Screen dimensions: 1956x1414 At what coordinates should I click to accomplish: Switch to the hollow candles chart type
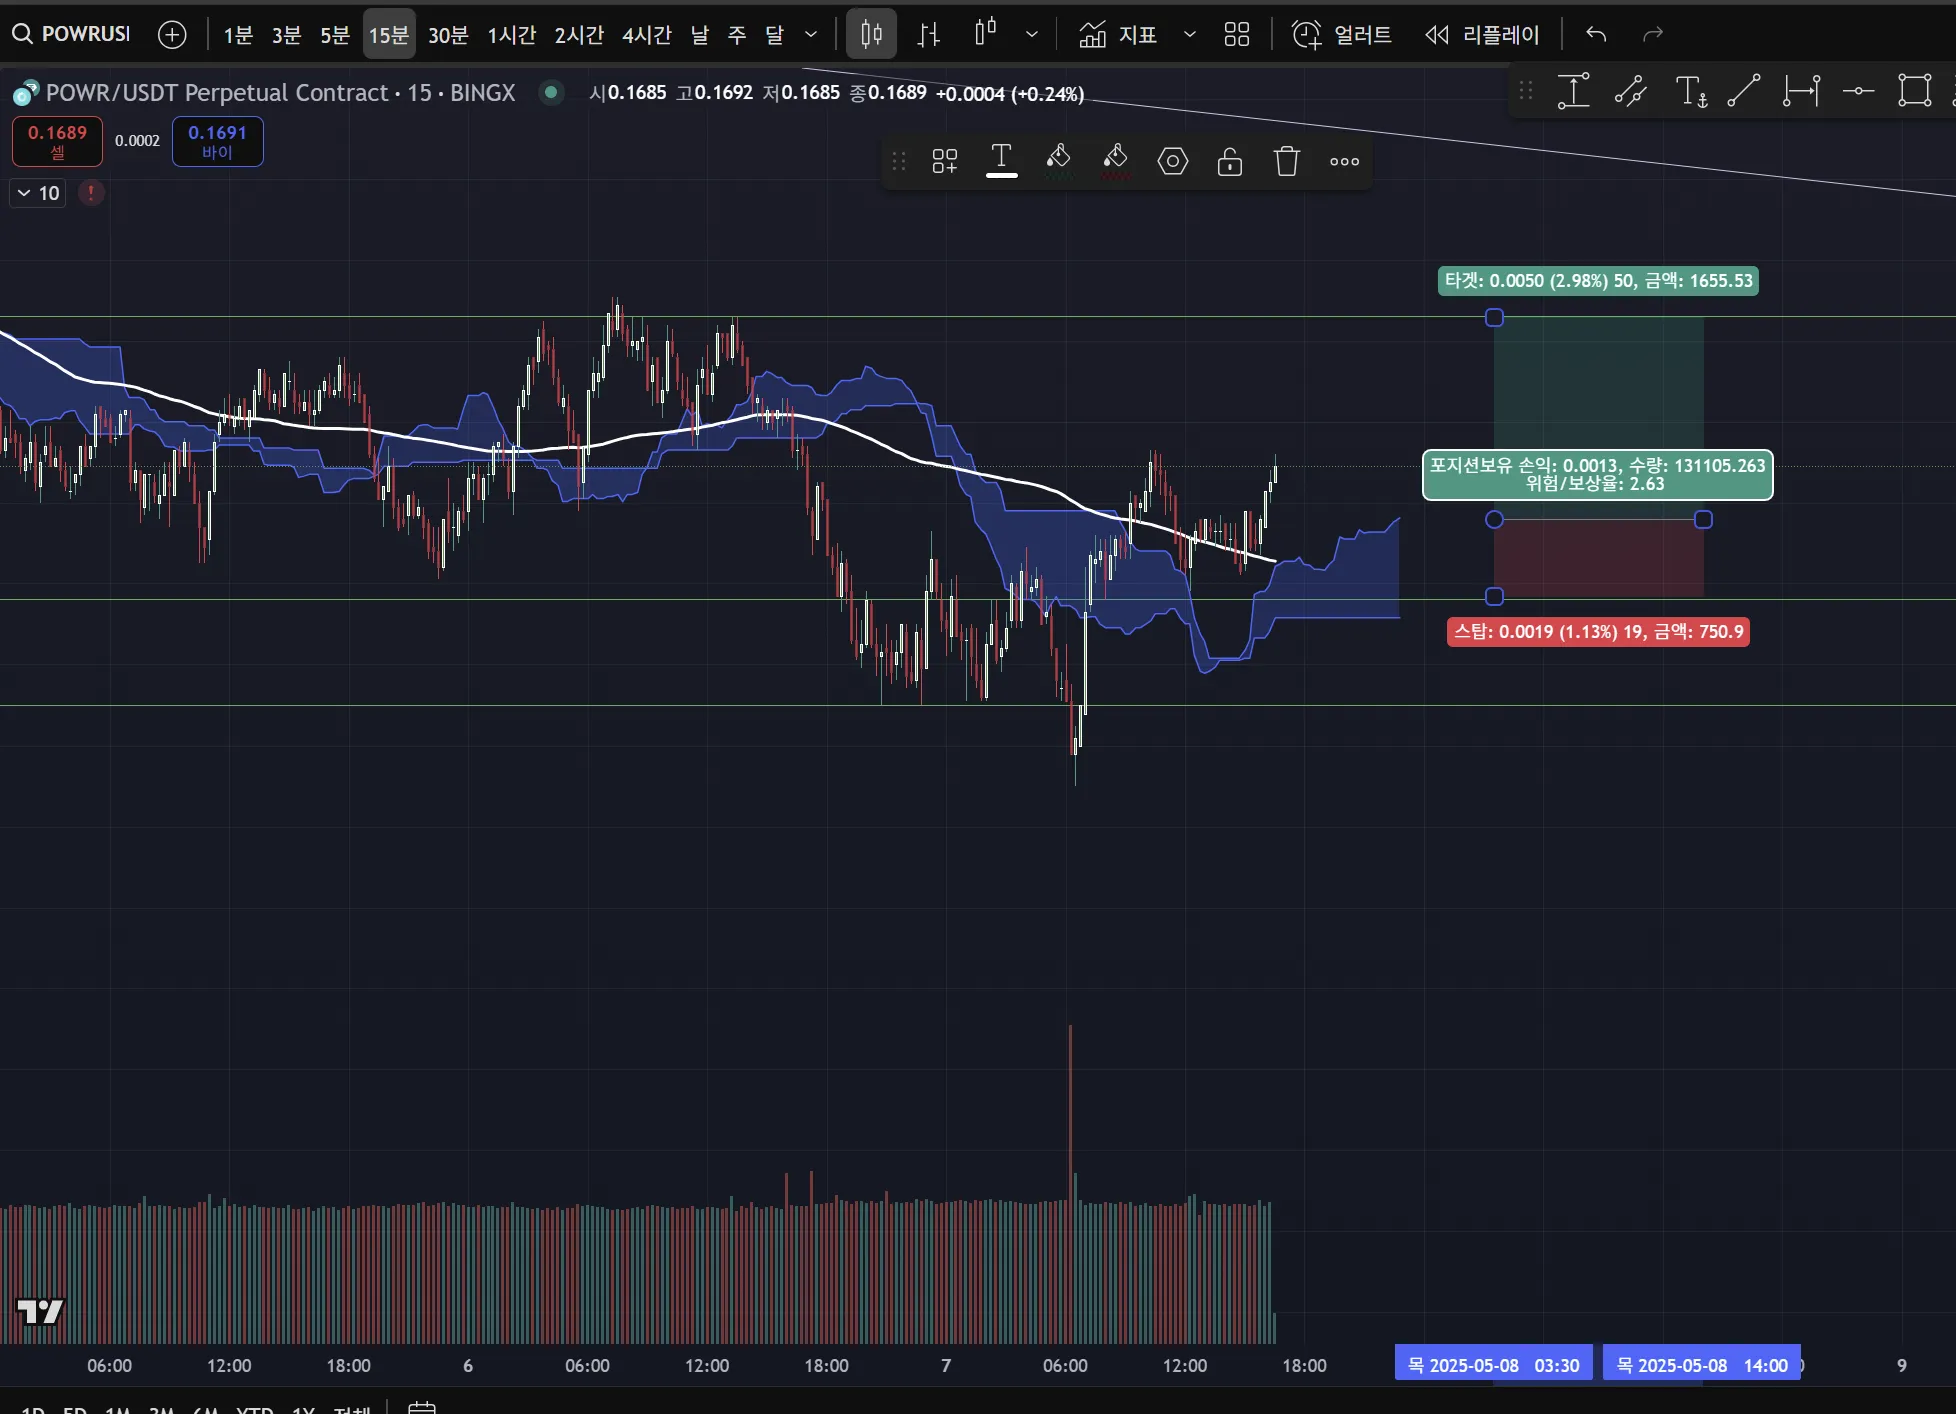(986, 33)
